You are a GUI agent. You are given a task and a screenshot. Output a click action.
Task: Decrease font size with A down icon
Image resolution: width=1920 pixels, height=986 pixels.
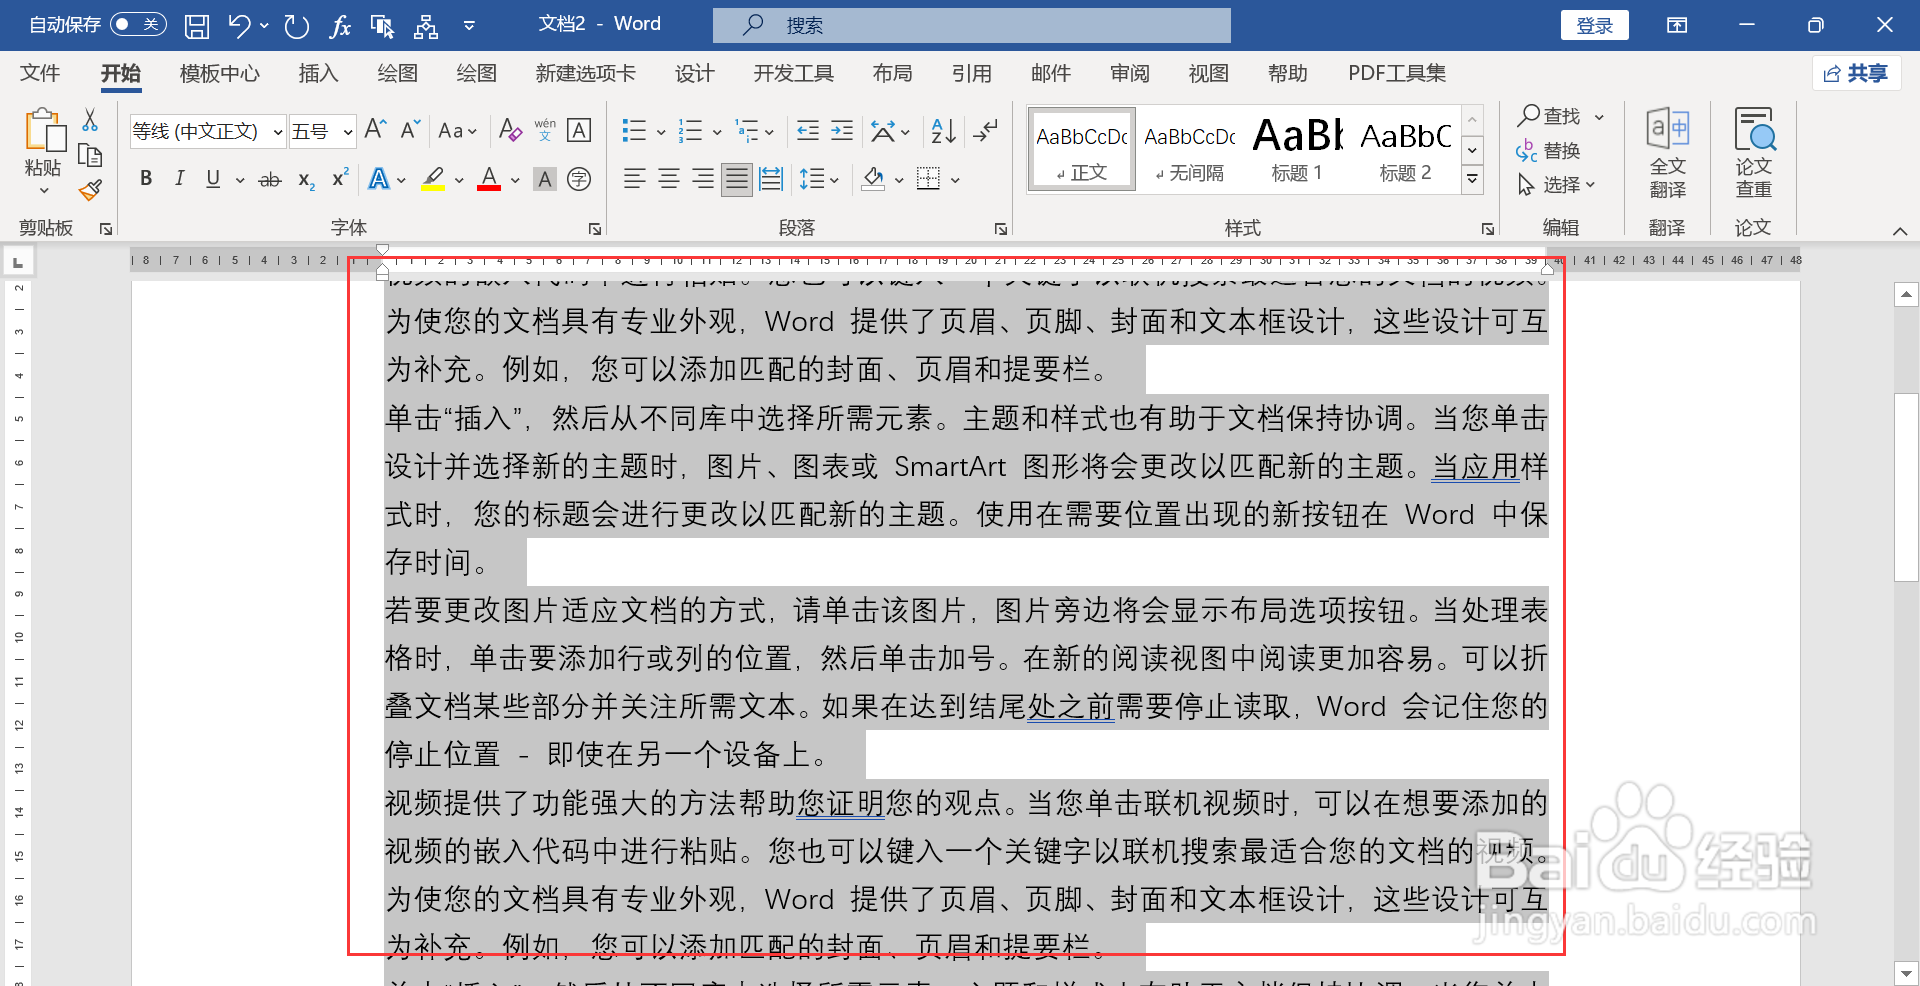pos(410,130)
